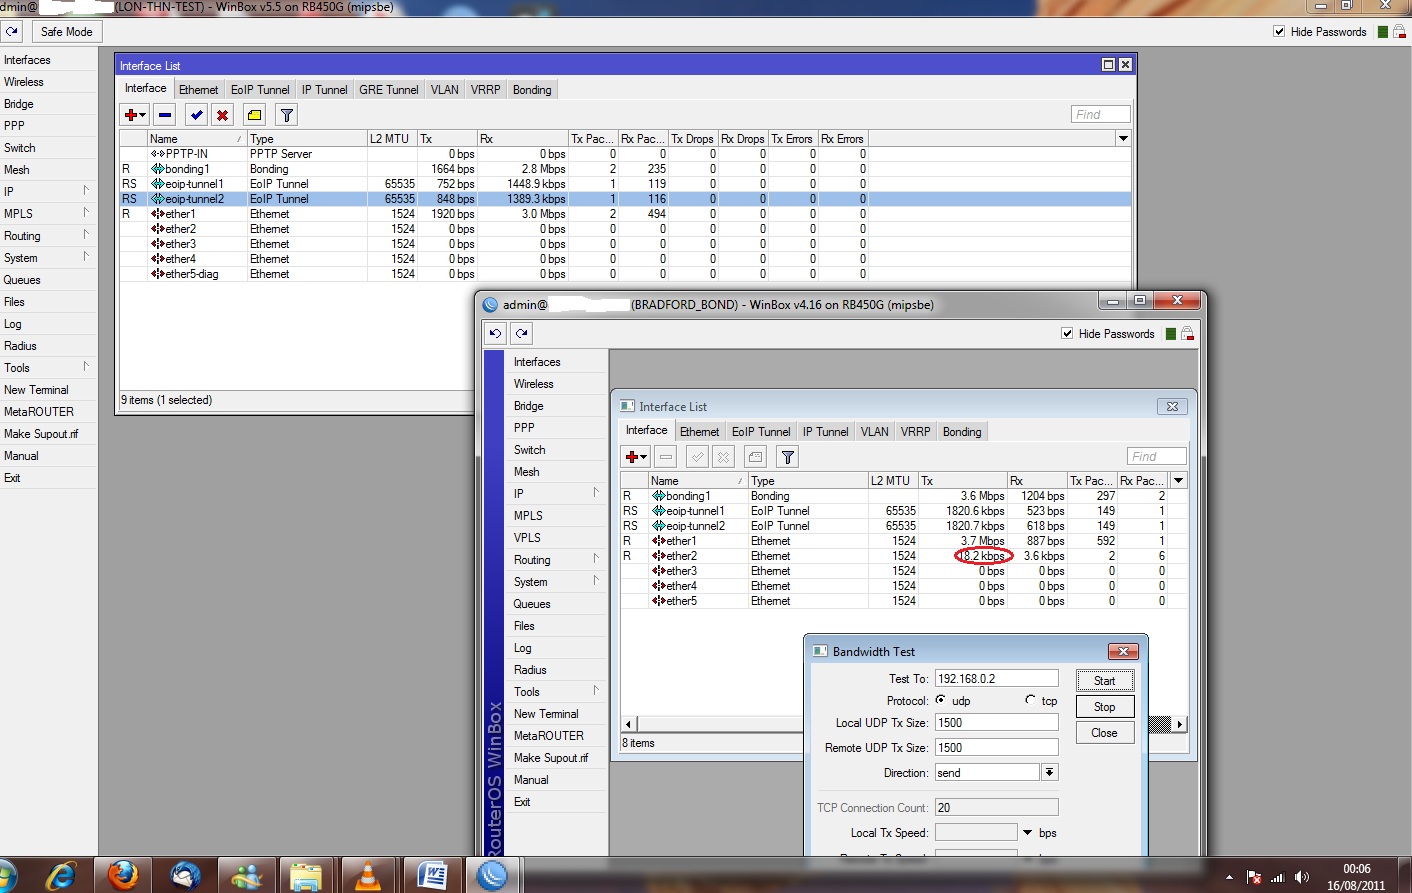Image resolution: width=1412 pixels, height=893 pixels.
Task: Select the udp protocol radio button
Action: 941,700
